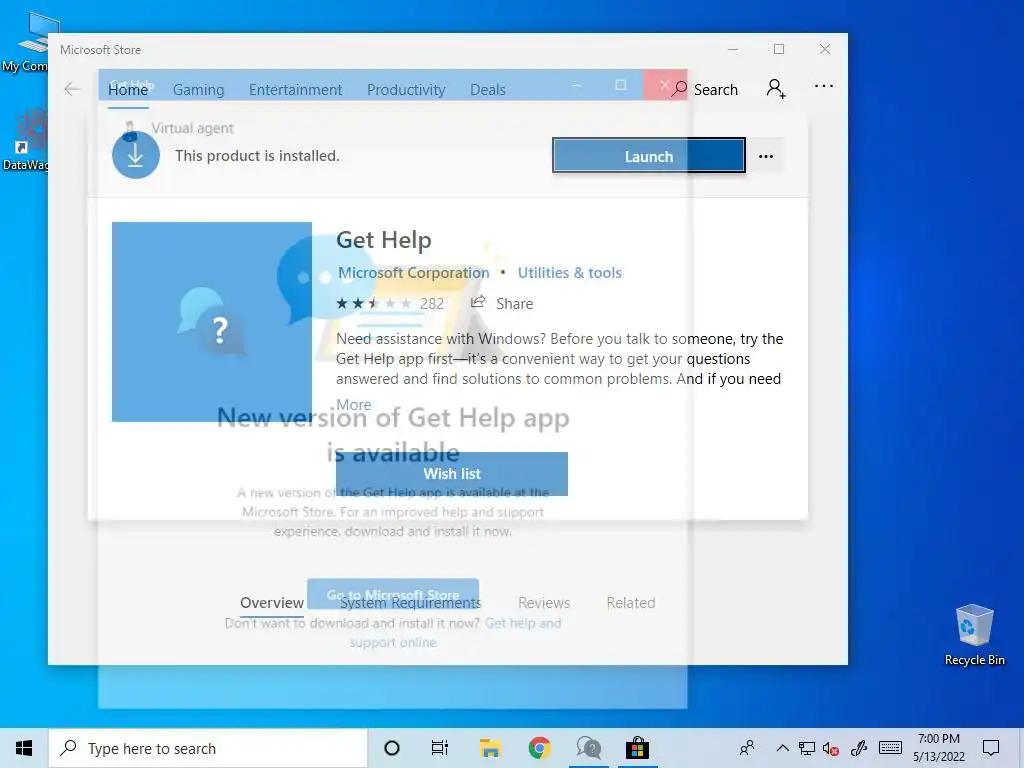Open the Windows Start menu
Image resolution: width=1024 pixels, height=768 pixels.
click(24, 748)
